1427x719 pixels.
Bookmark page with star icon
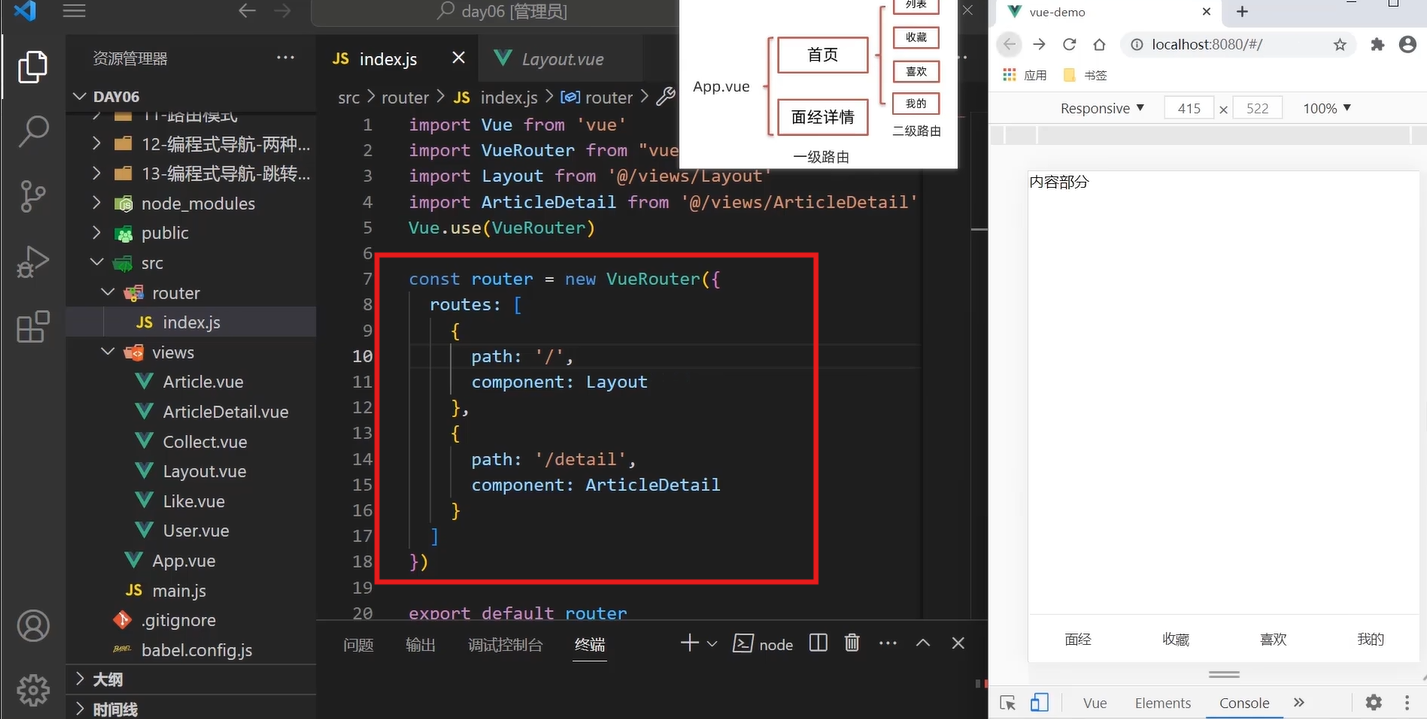tap(1340, 44)
